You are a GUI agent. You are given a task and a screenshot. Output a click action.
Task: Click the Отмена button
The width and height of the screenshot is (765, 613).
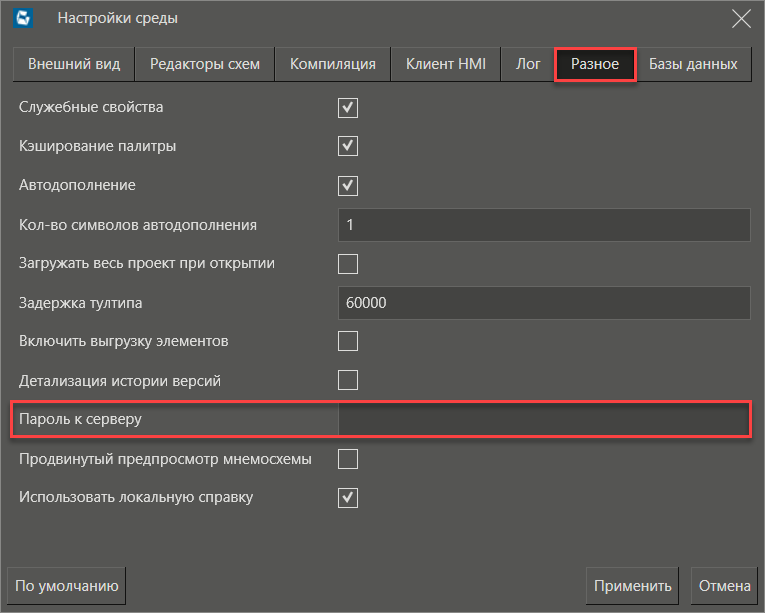725,586
